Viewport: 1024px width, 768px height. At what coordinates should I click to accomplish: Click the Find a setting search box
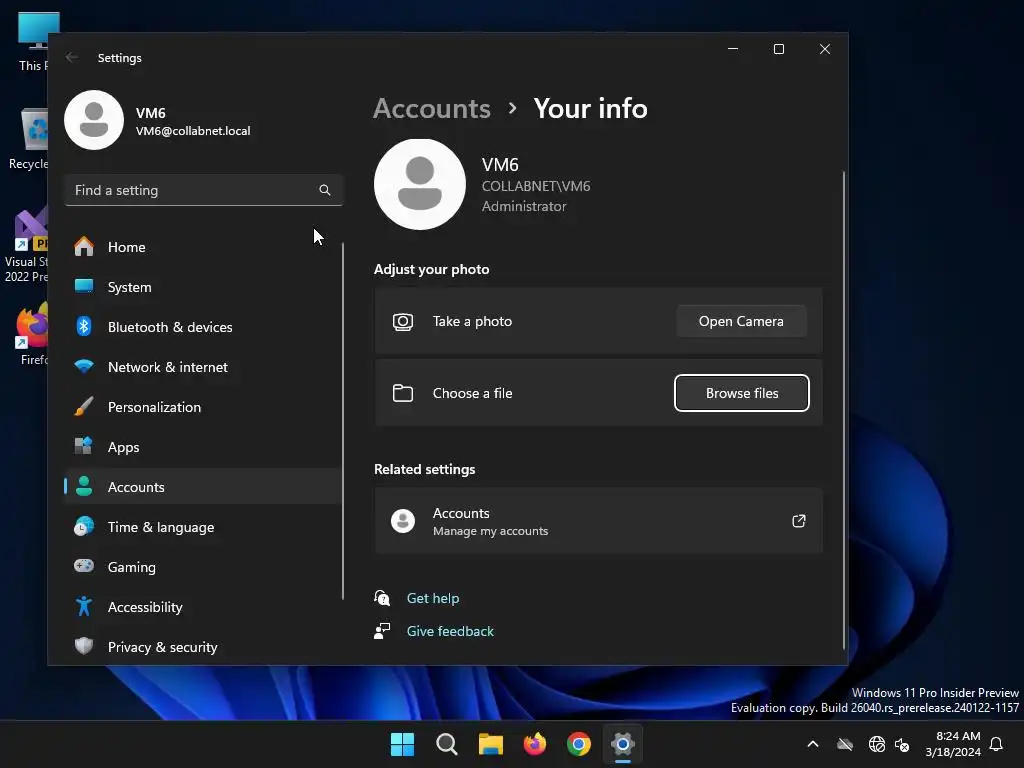tap(204, 190)
